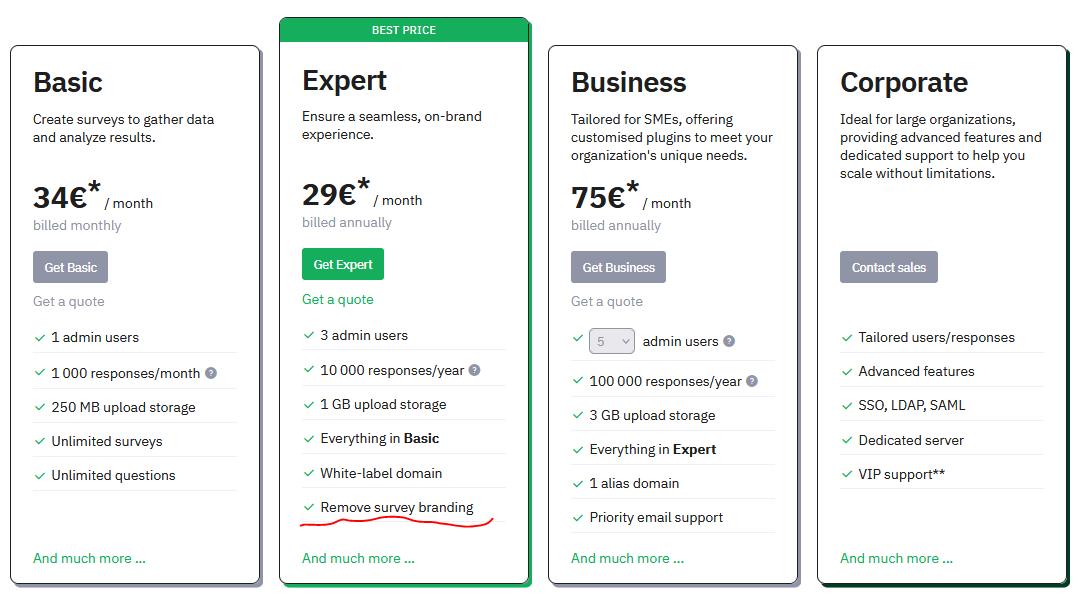The width and height of the screenshot is (1078, 597).
Task: Expand And much more in Corporate plan
Action: point(896,558)
